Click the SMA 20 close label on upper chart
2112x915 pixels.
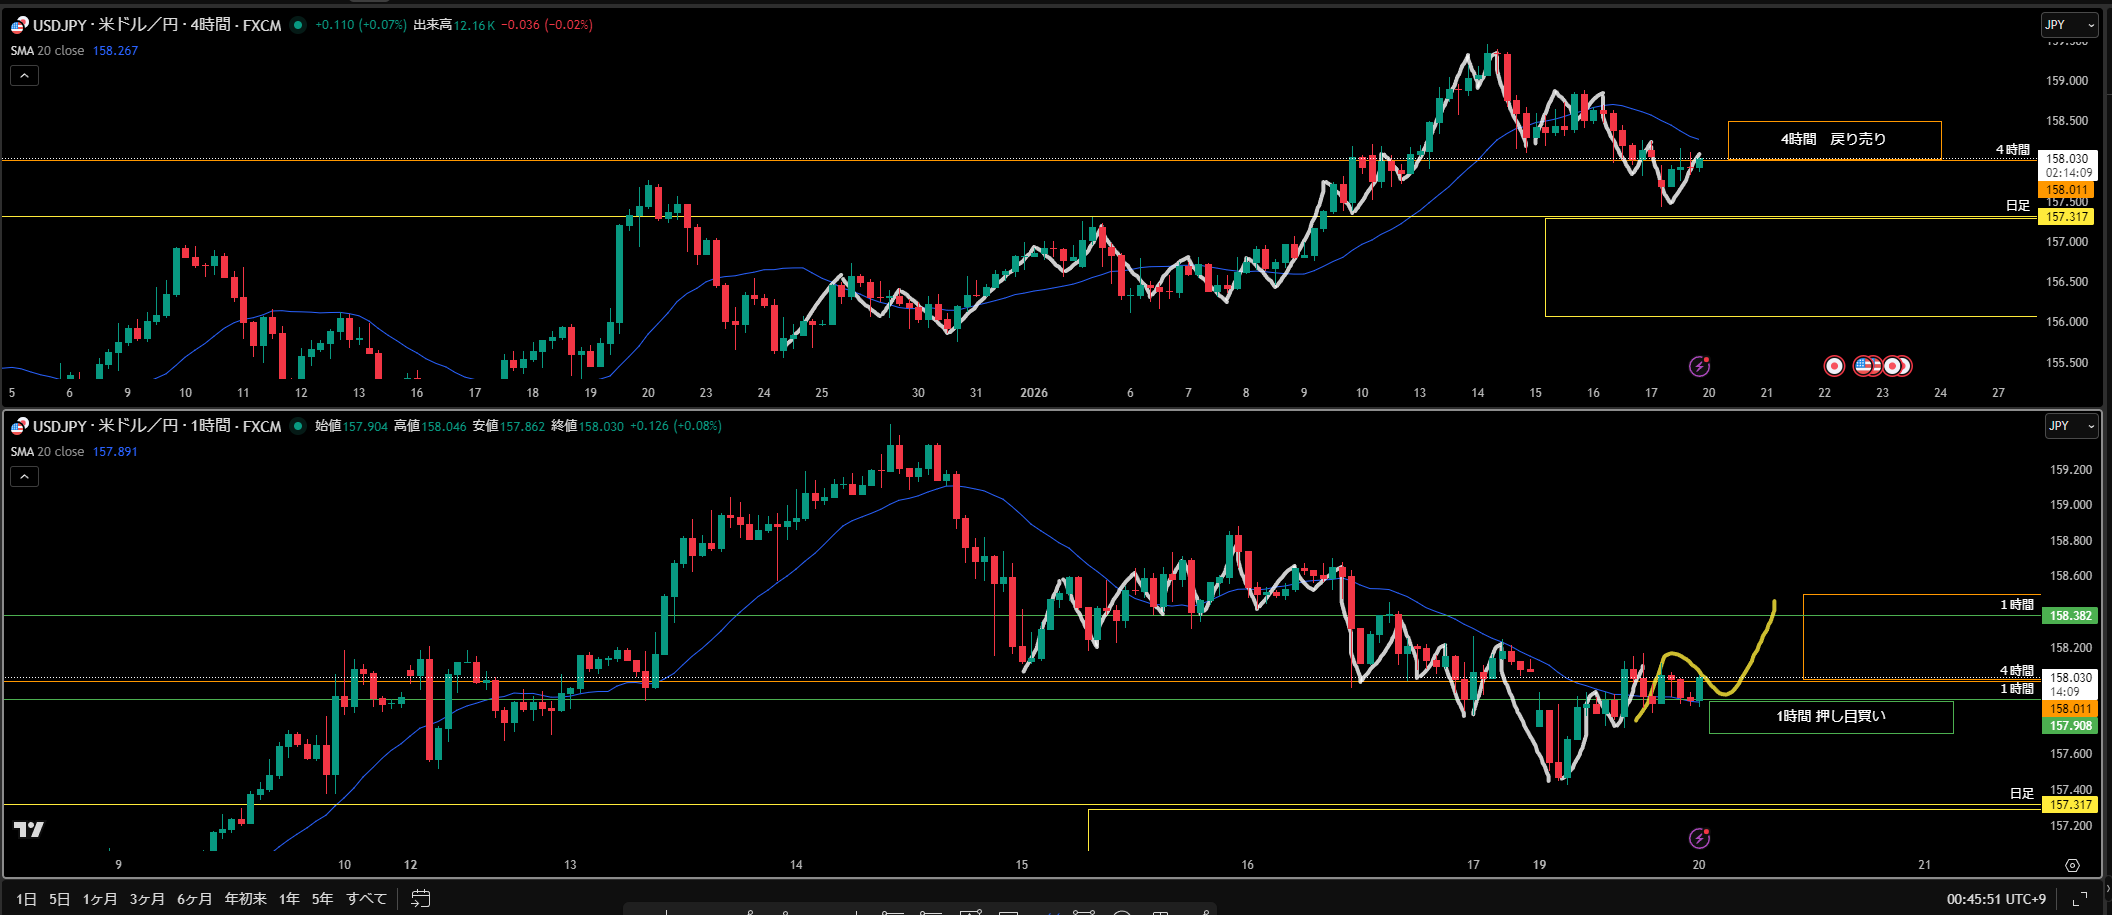click(48, 51)
